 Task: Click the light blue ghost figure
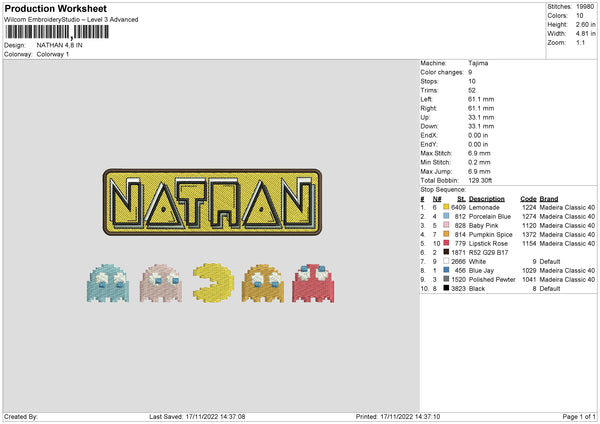(x=108, y=283)
